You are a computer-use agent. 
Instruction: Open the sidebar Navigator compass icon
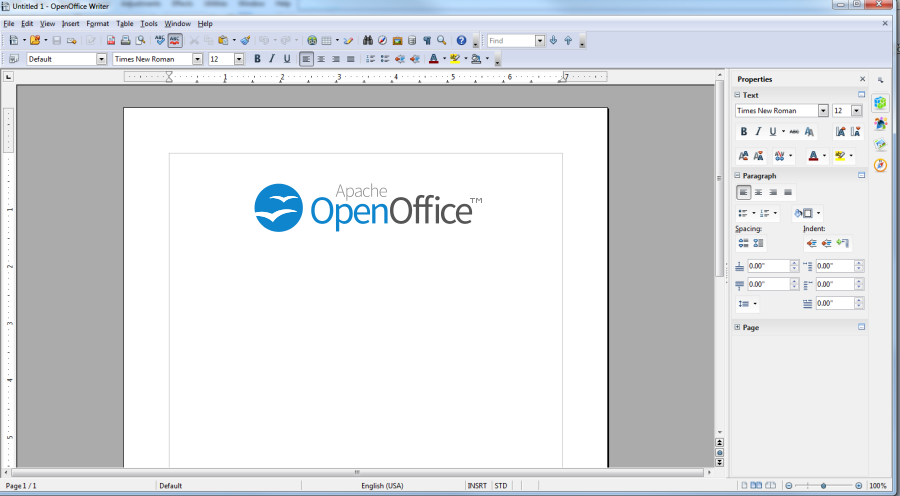click(880, 165)
